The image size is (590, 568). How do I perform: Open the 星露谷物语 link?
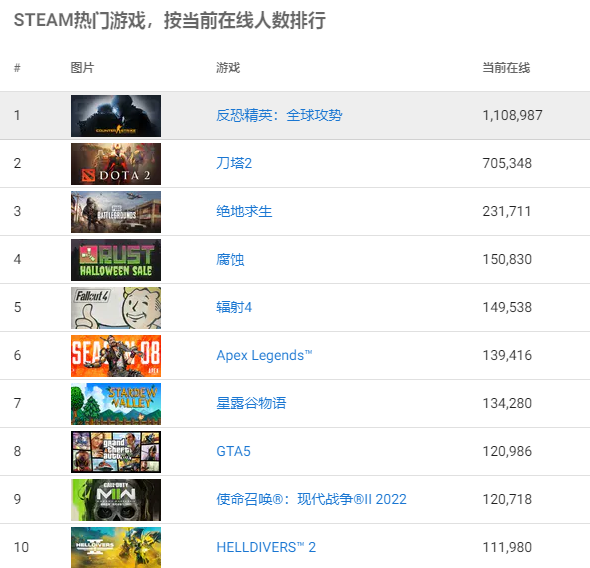pos(251,403)
